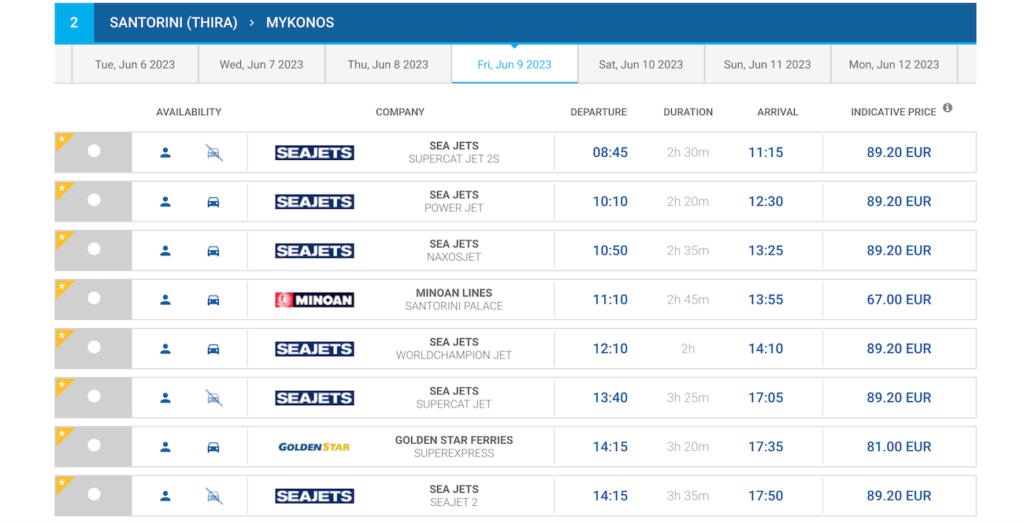Switch to Mon, Jun 12 2023 tab
The image size is (1024, 525).
coord(894,64)
